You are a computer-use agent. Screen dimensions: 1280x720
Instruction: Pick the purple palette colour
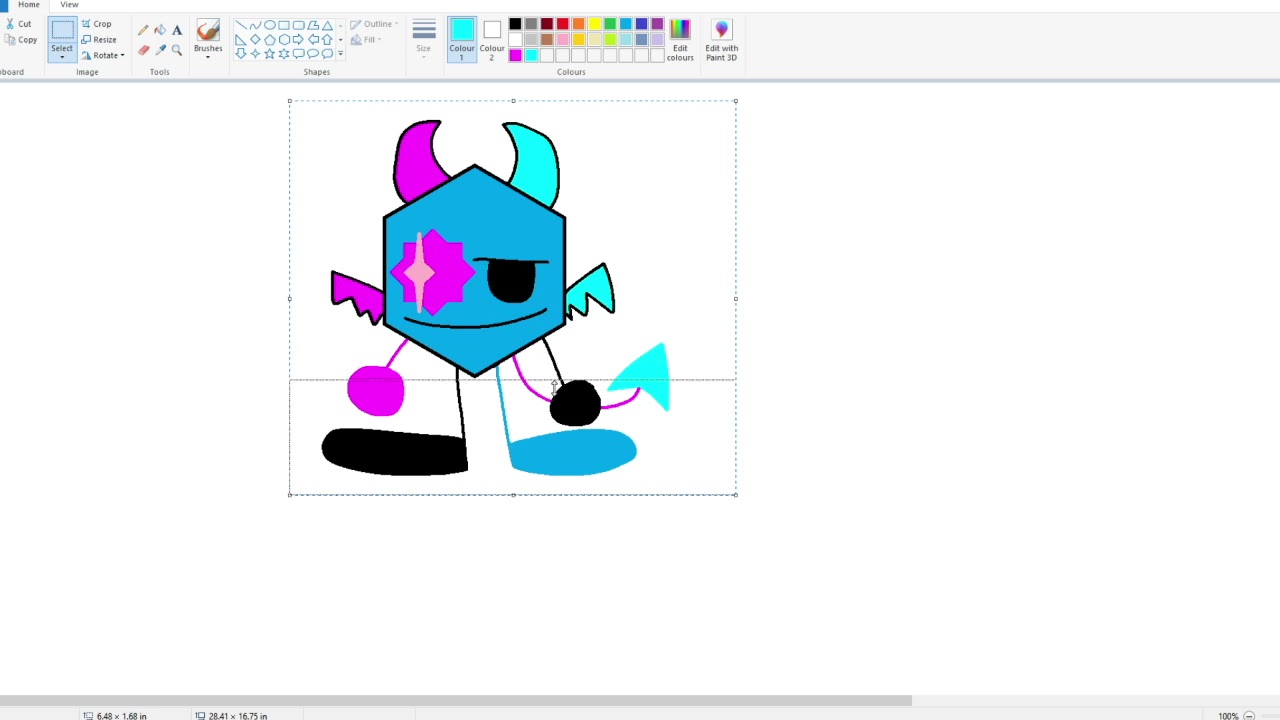pos(657,24)
